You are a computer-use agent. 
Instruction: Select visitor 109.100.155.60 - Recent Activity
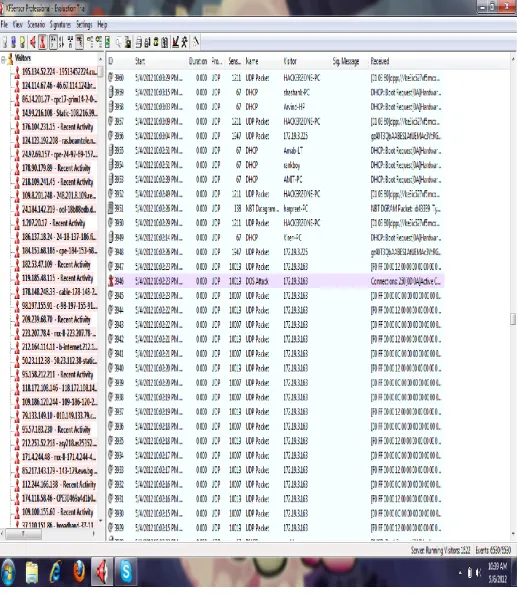(x=57, y=512)
